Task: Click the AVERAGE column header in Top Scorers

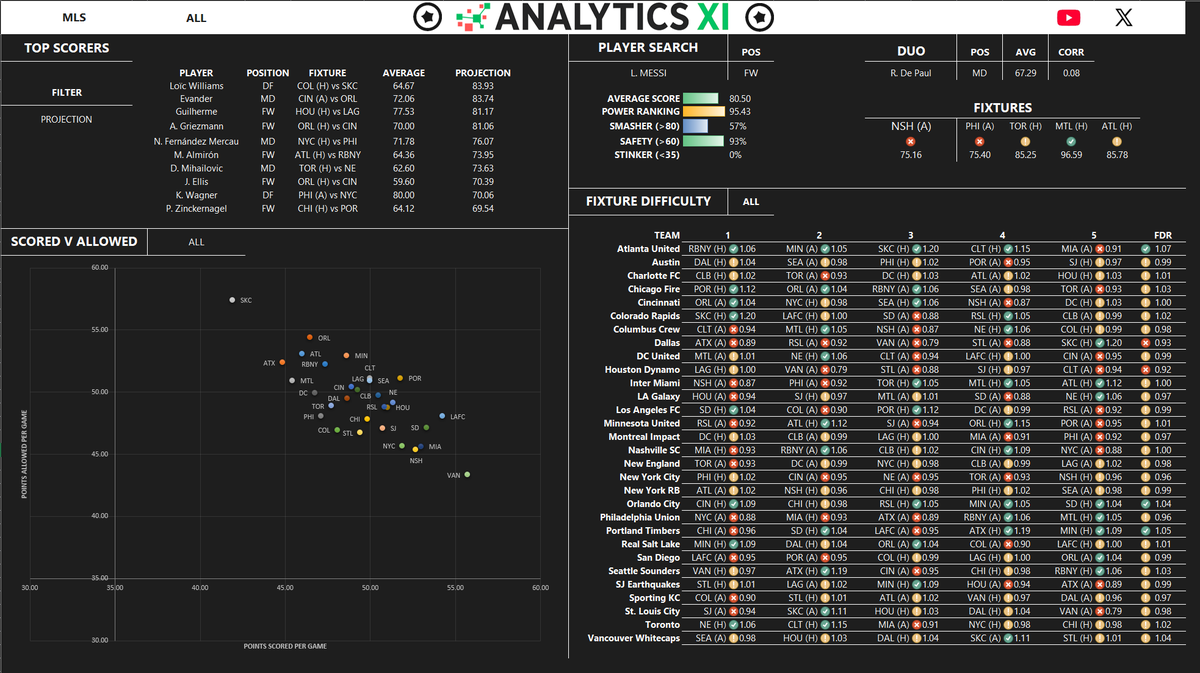Action: [404, 73]
